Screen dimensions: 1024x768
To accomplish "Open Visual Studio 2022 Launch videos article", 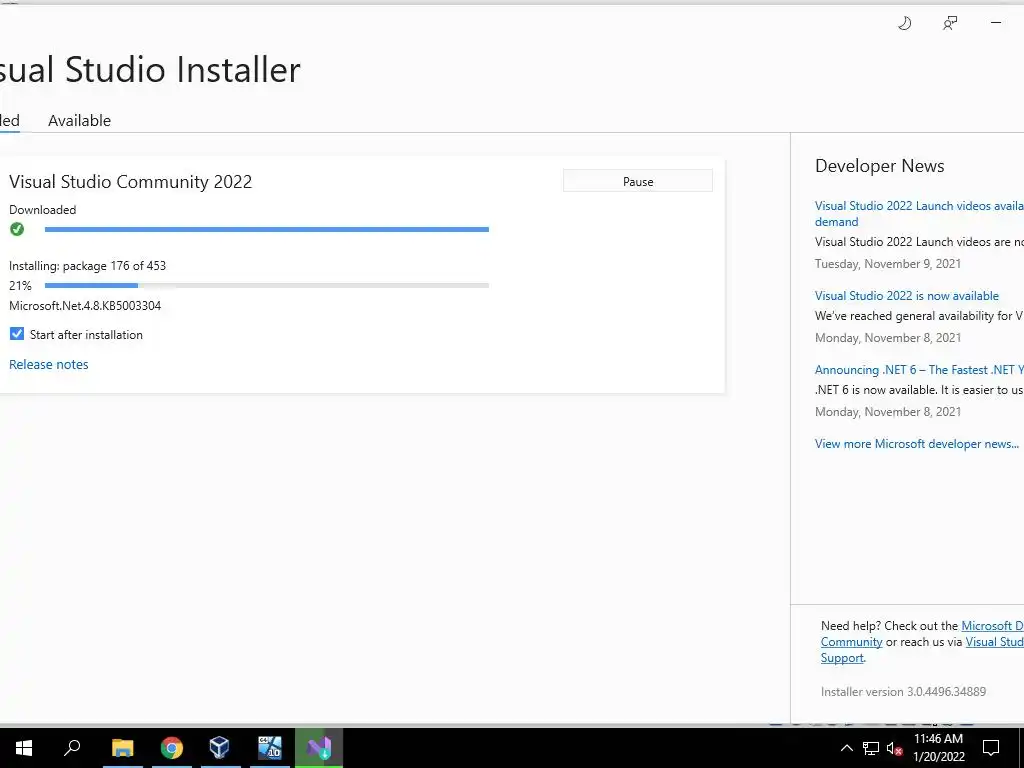I will pyautogui.click(x=919, y=214).
